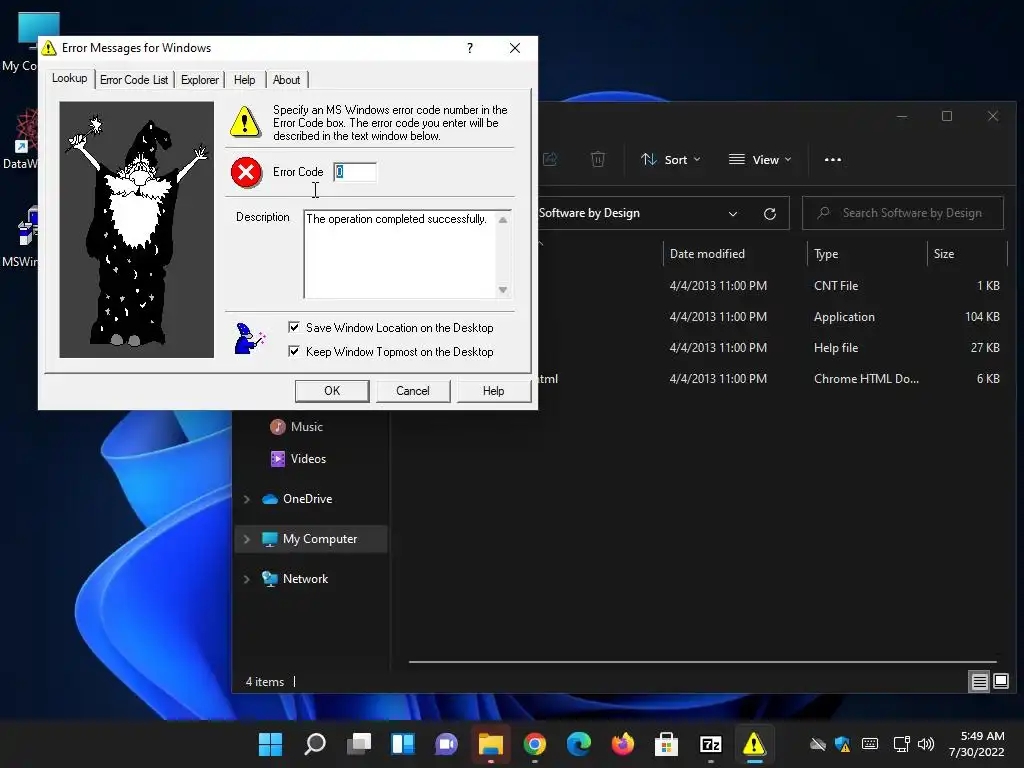Click the red X error icon
The width and height of the screenshot is (1024, 768).
click(246, 172)
